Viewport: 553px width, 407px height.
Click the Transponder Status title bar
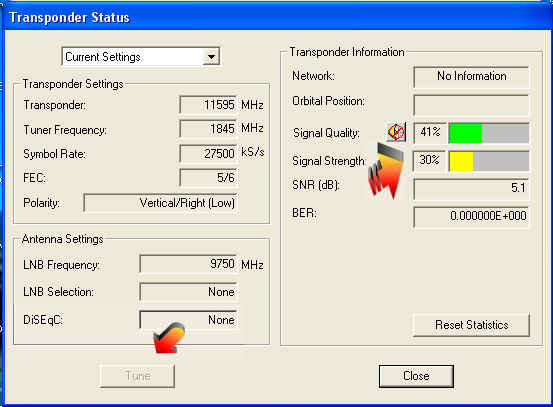pos(276,17)
